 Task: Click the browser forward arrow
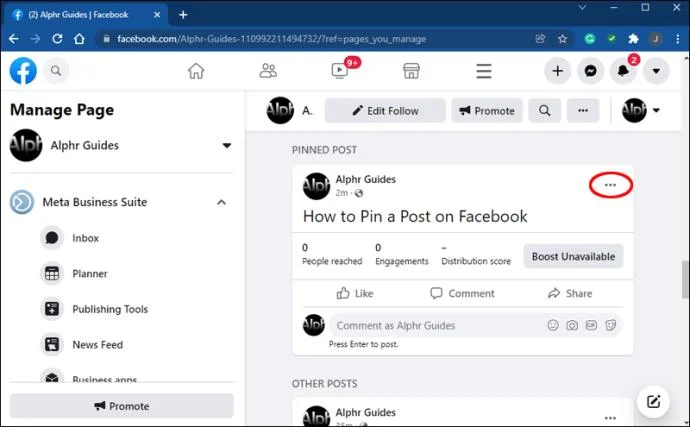tap(35, 39)
